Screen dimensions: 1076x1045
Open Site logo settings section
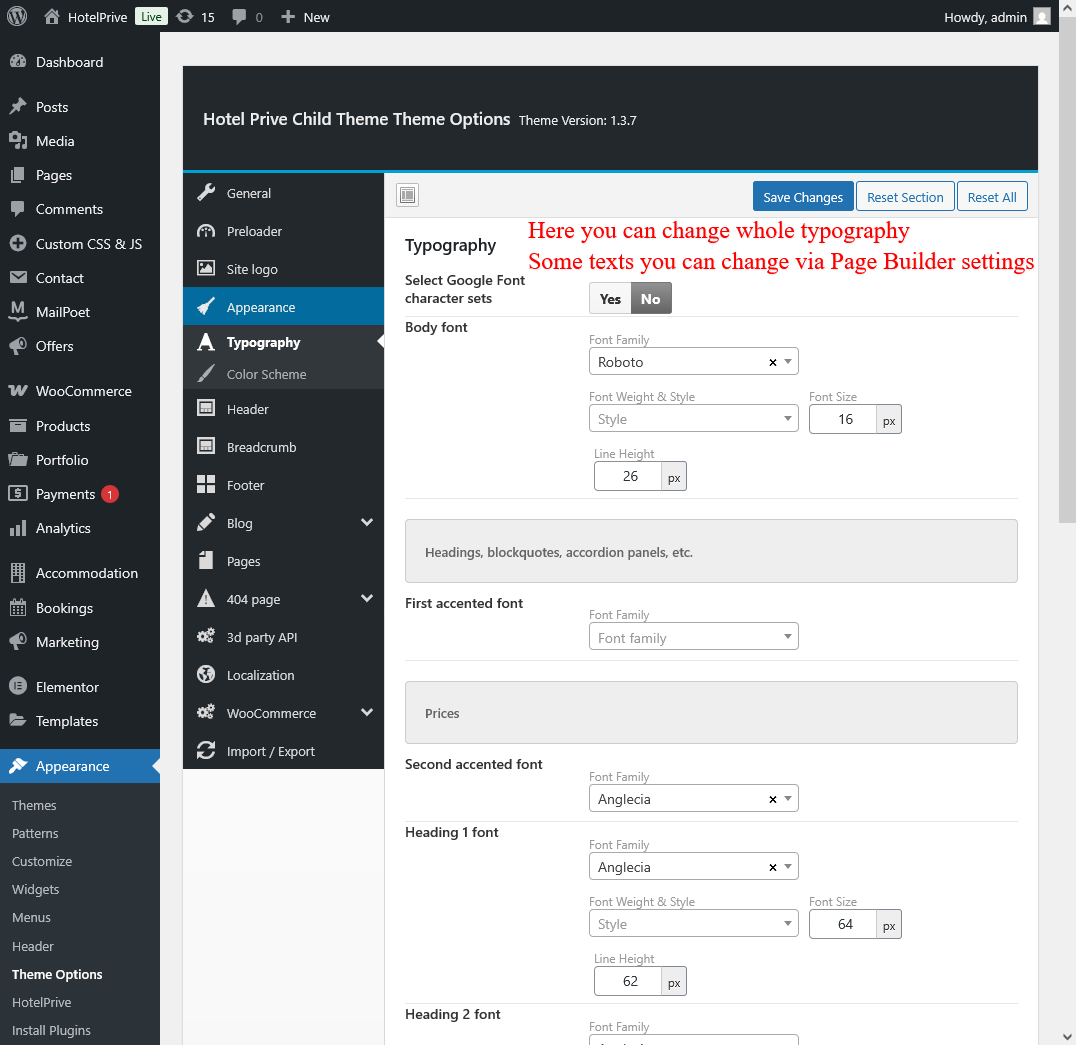(252, 269)
